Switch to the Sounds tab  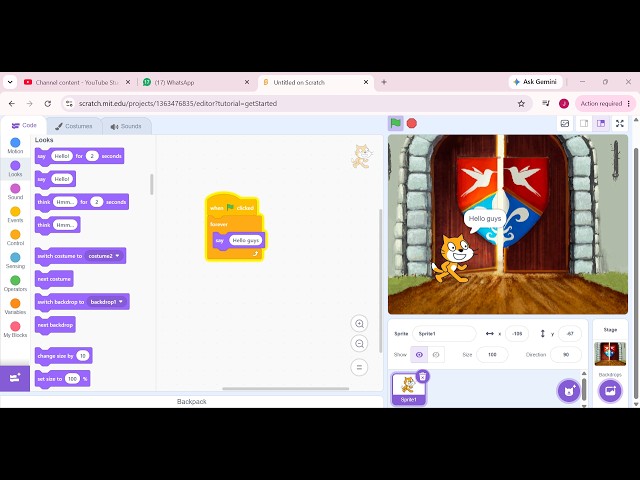click(126, 126)
